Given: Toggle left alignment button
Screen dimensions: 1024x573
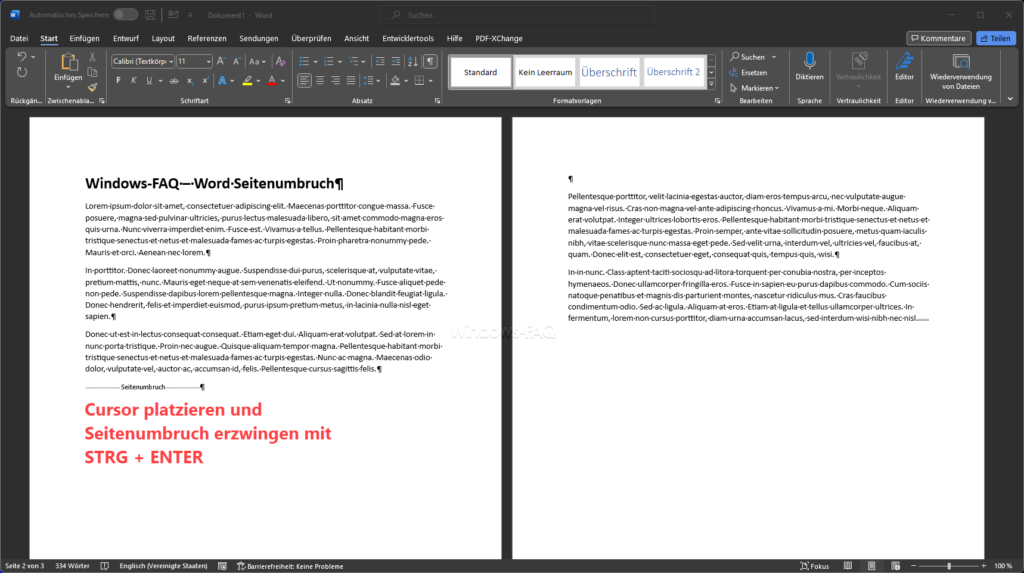Looking at the screenshot, I should 304,81.
